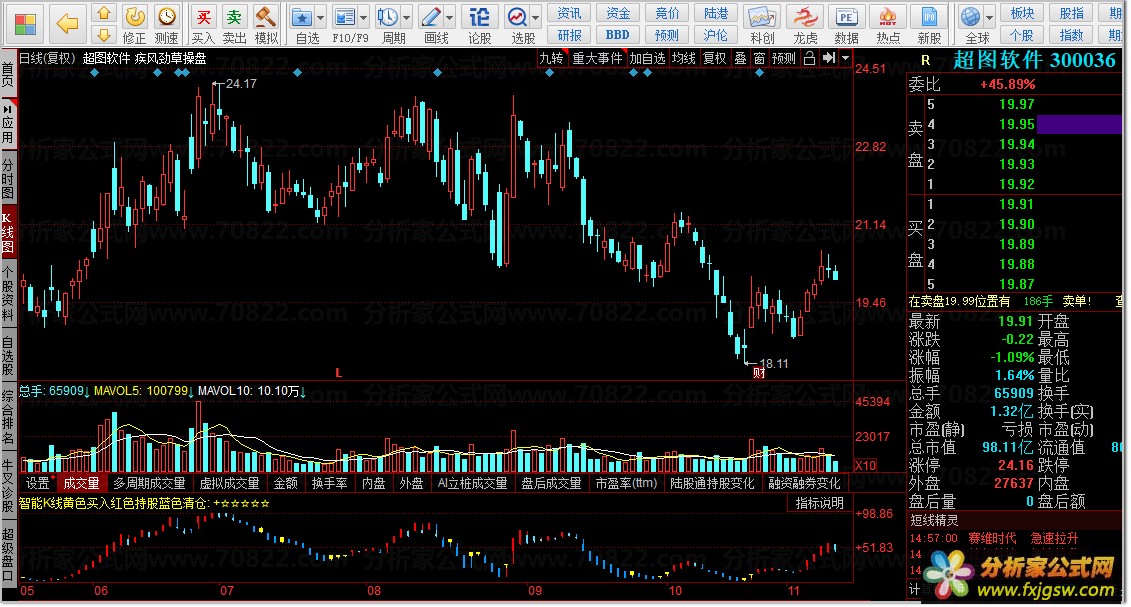This screenshot has width=1131, height=607.
Task: Switch to 市盈率(ttm) tab
Action: (625, 483)
